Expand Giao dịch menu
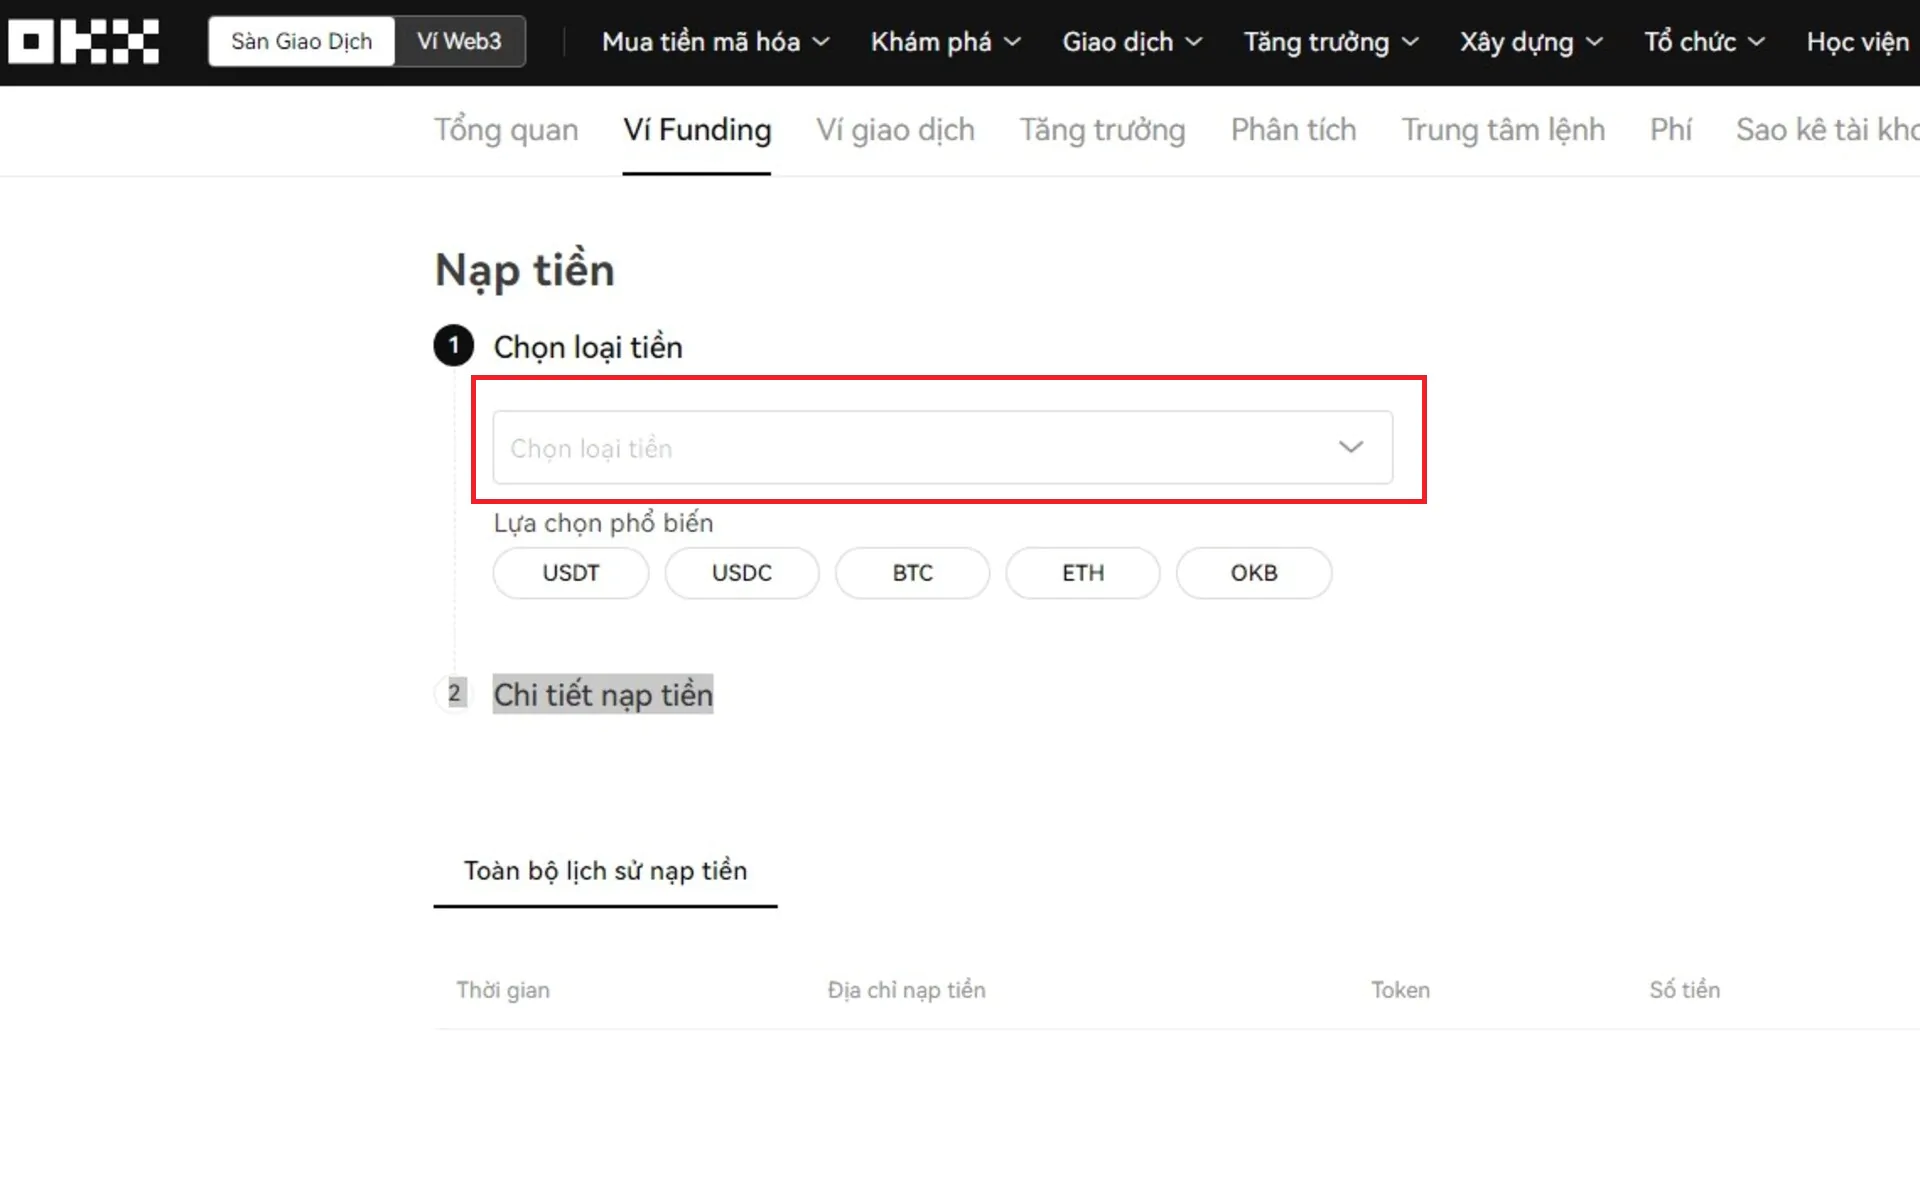Viewport: 1920px width, 1202px height. coord(1132,42)
